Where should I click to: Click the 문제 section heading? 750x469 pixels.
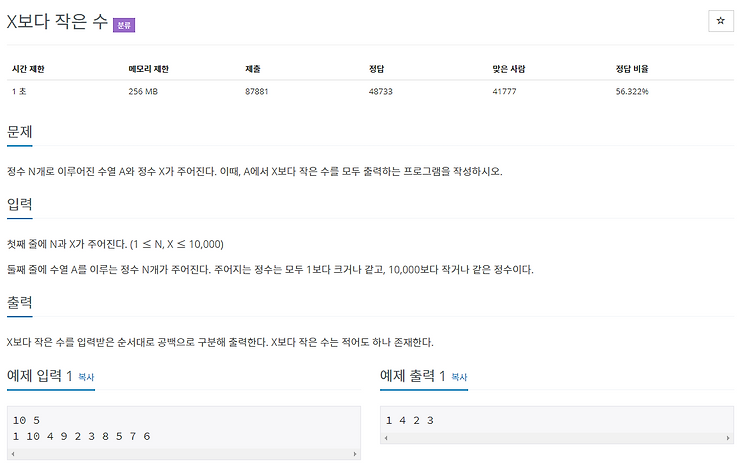(20, 132)
